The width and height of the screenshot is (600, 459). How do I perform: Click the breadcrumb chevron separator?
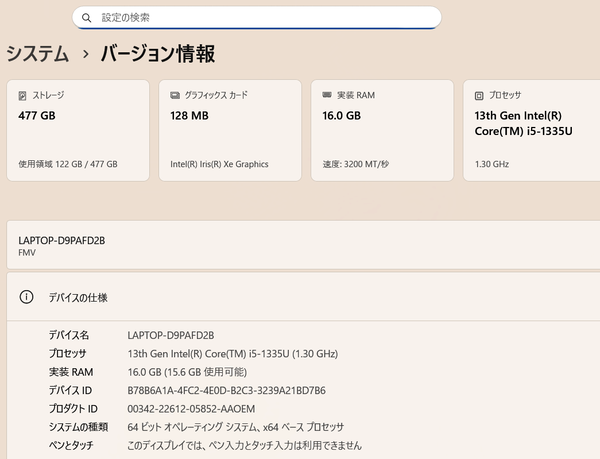[x=86, y=54]
